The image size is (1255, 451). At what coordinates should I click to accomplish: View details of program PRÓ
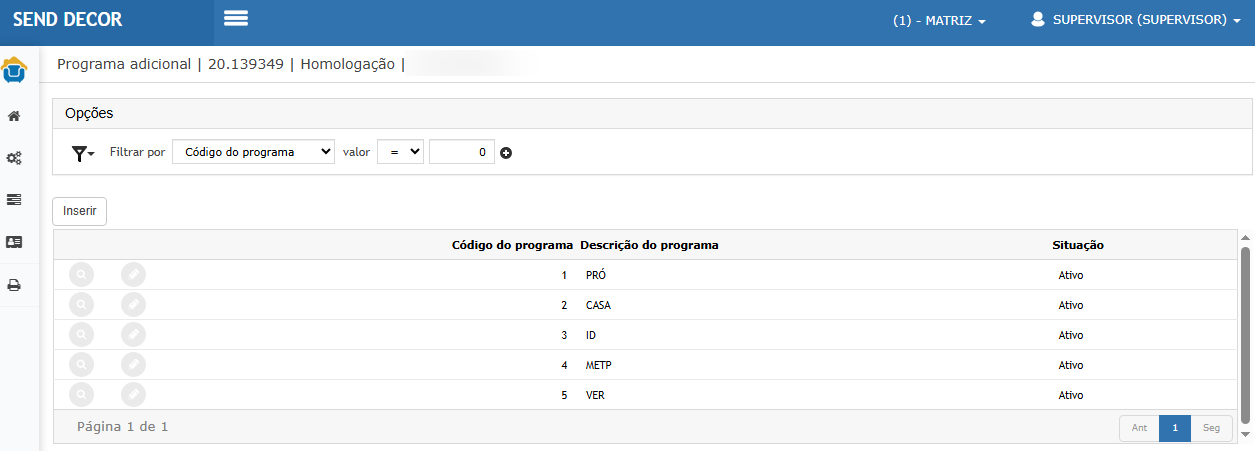81,275
